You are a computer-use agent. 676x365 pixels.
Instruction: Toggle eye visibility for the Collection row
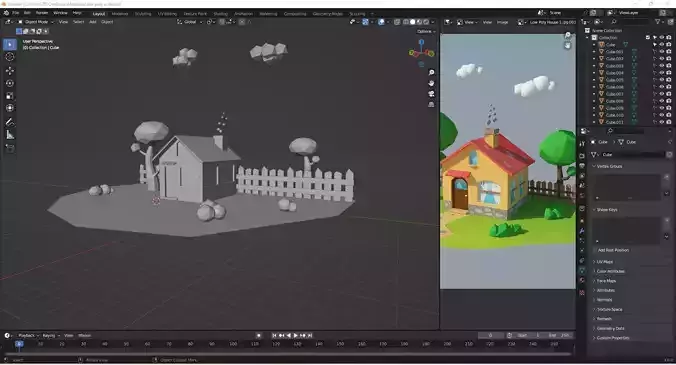[662, 37]
